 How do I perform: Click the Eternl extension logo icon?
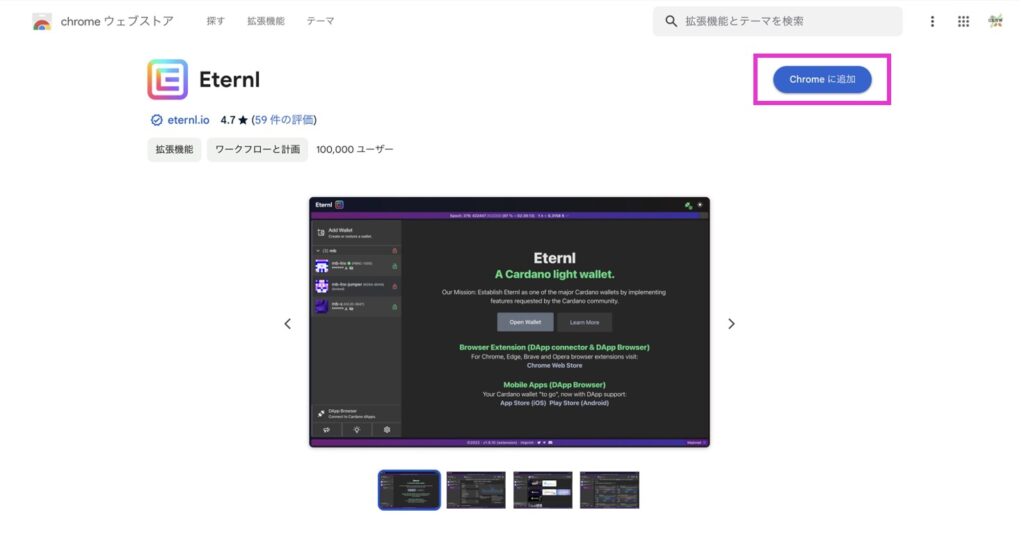167,80
